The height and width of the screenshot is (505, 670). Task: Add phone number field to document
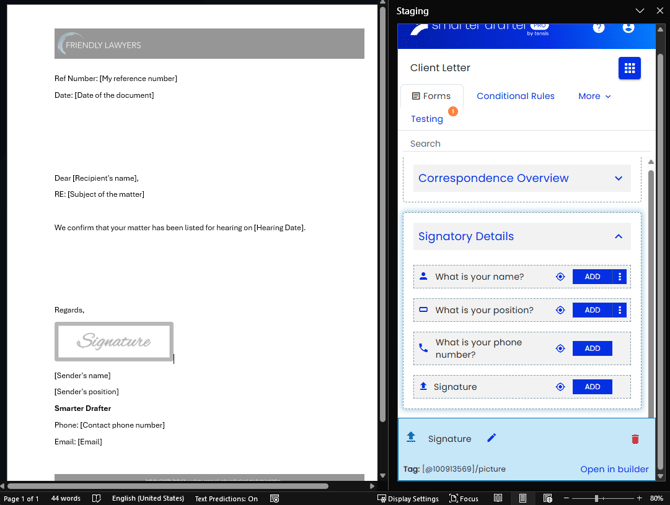592,349
